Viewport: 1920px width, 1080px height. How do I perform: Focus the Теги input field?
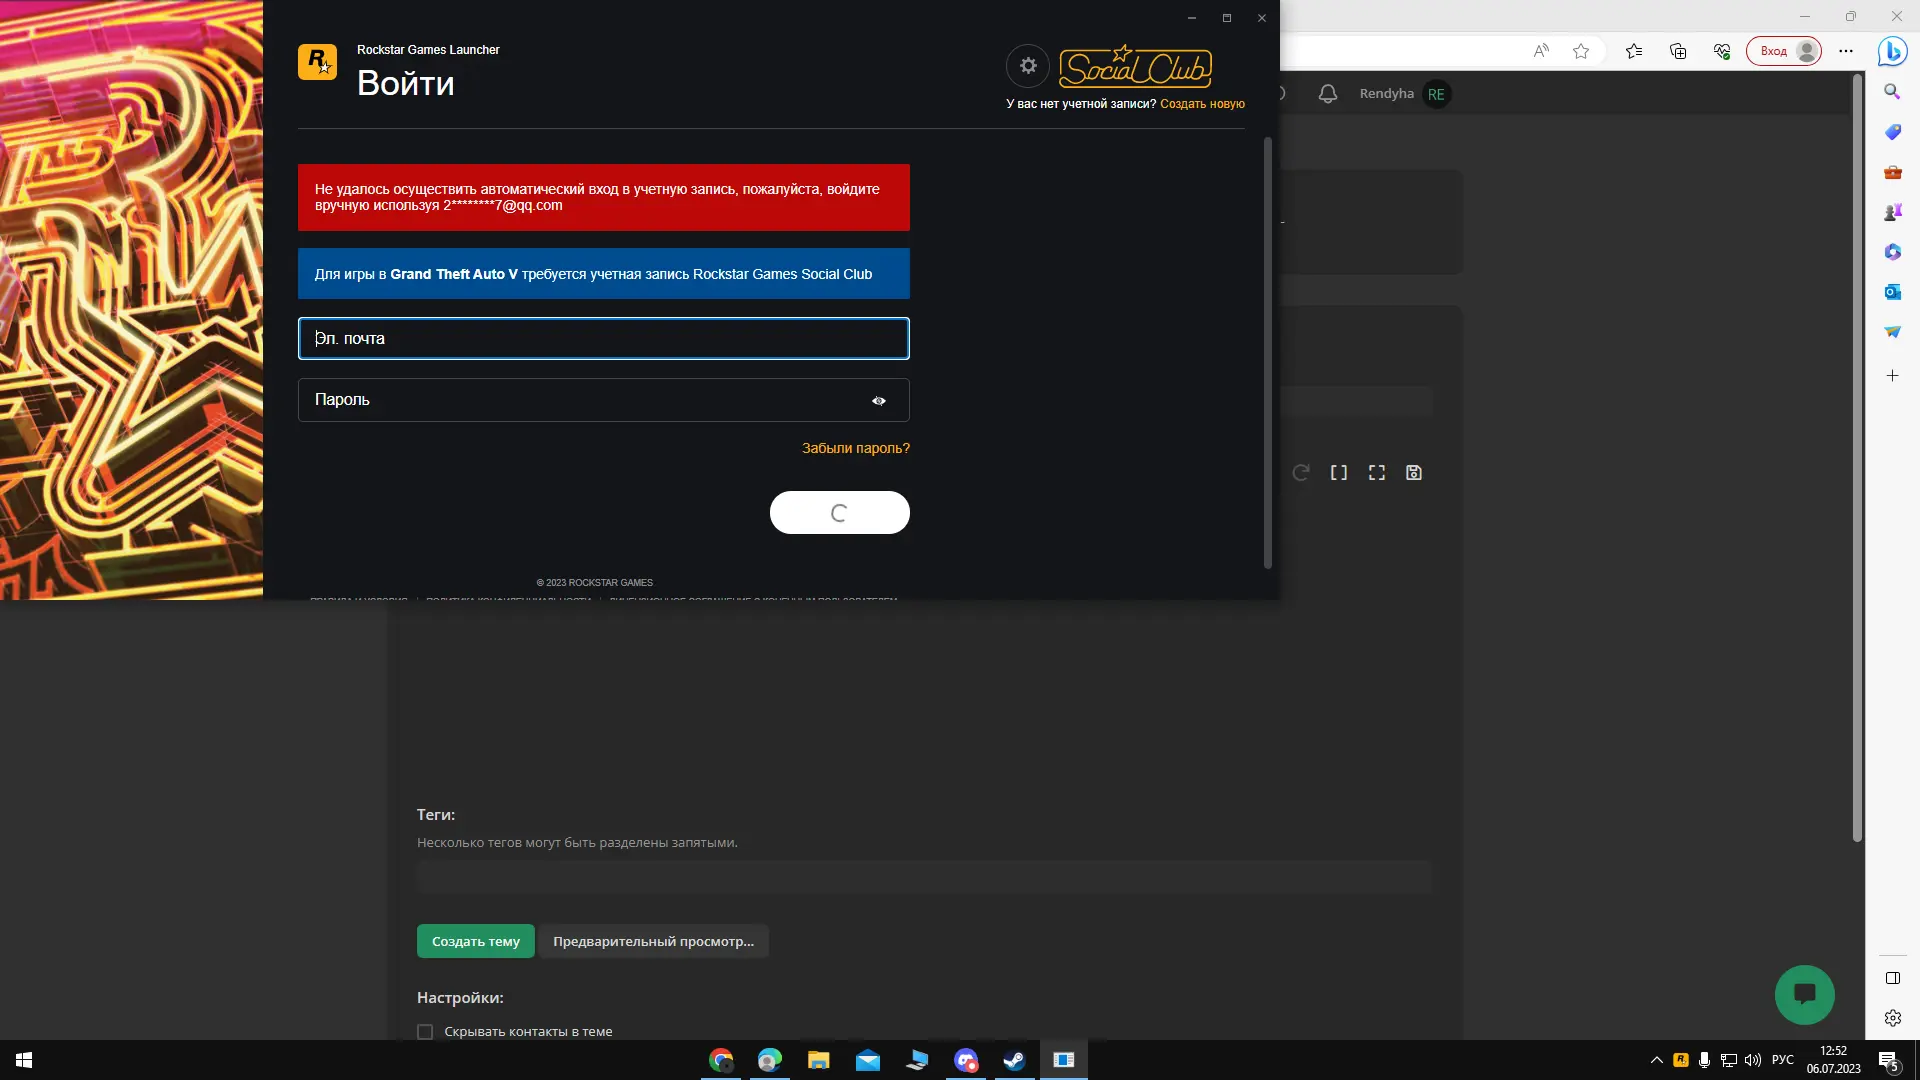pyautogui.click(x=924, y=877)
